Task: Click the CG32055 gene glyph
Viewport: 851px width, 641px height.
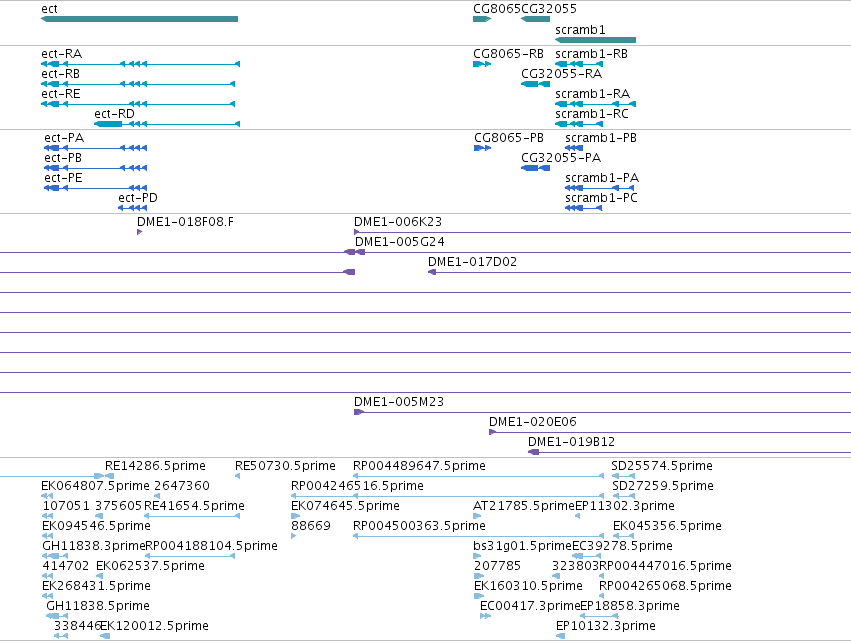Action: 536,19
